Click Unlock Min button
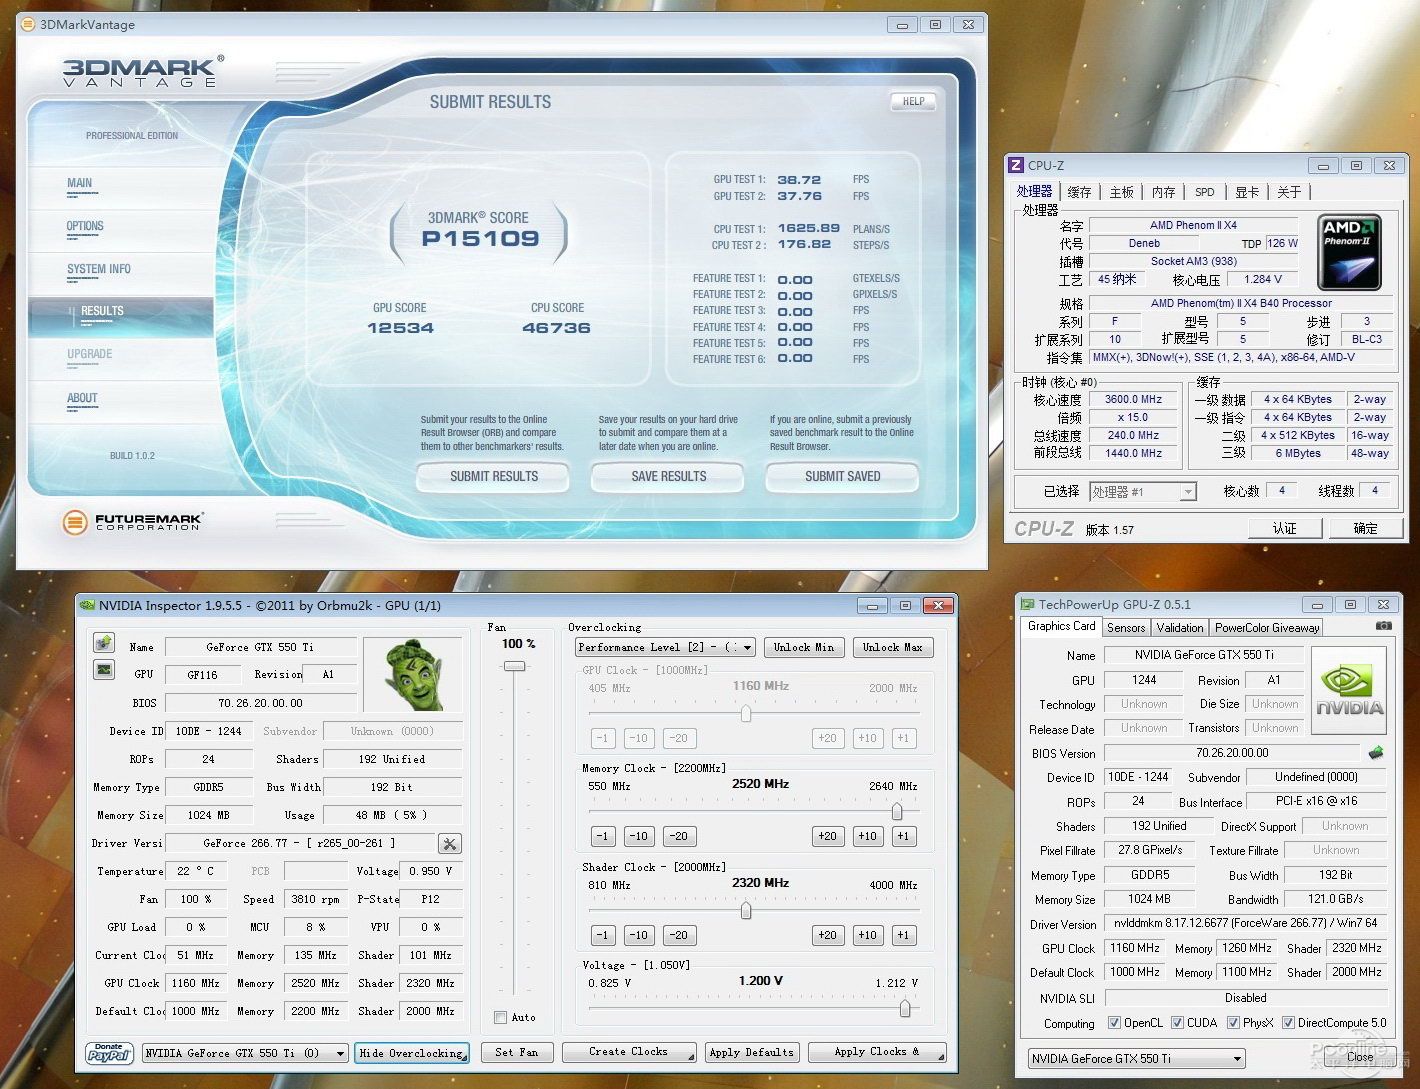The image size is (1420, 1089). click(804, 648)
